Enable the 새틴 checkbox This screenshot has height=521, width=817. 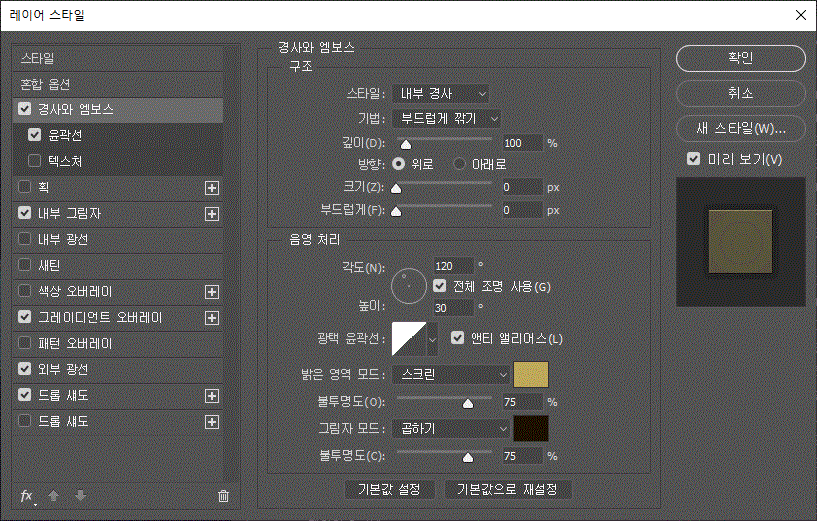pos(24,265)
